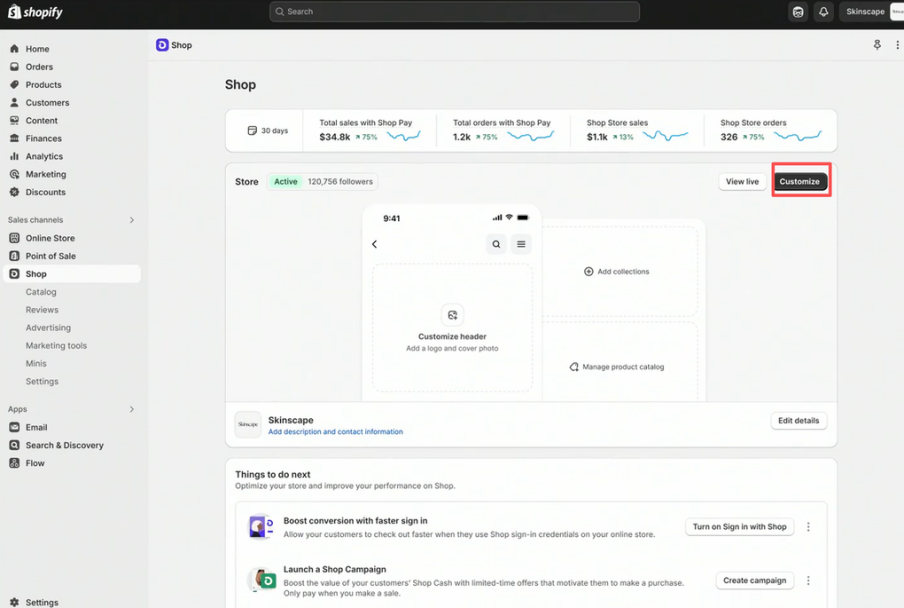904x608 pixels.
Task: Go to Orders in the sidebar
Action: pos(39,67)
